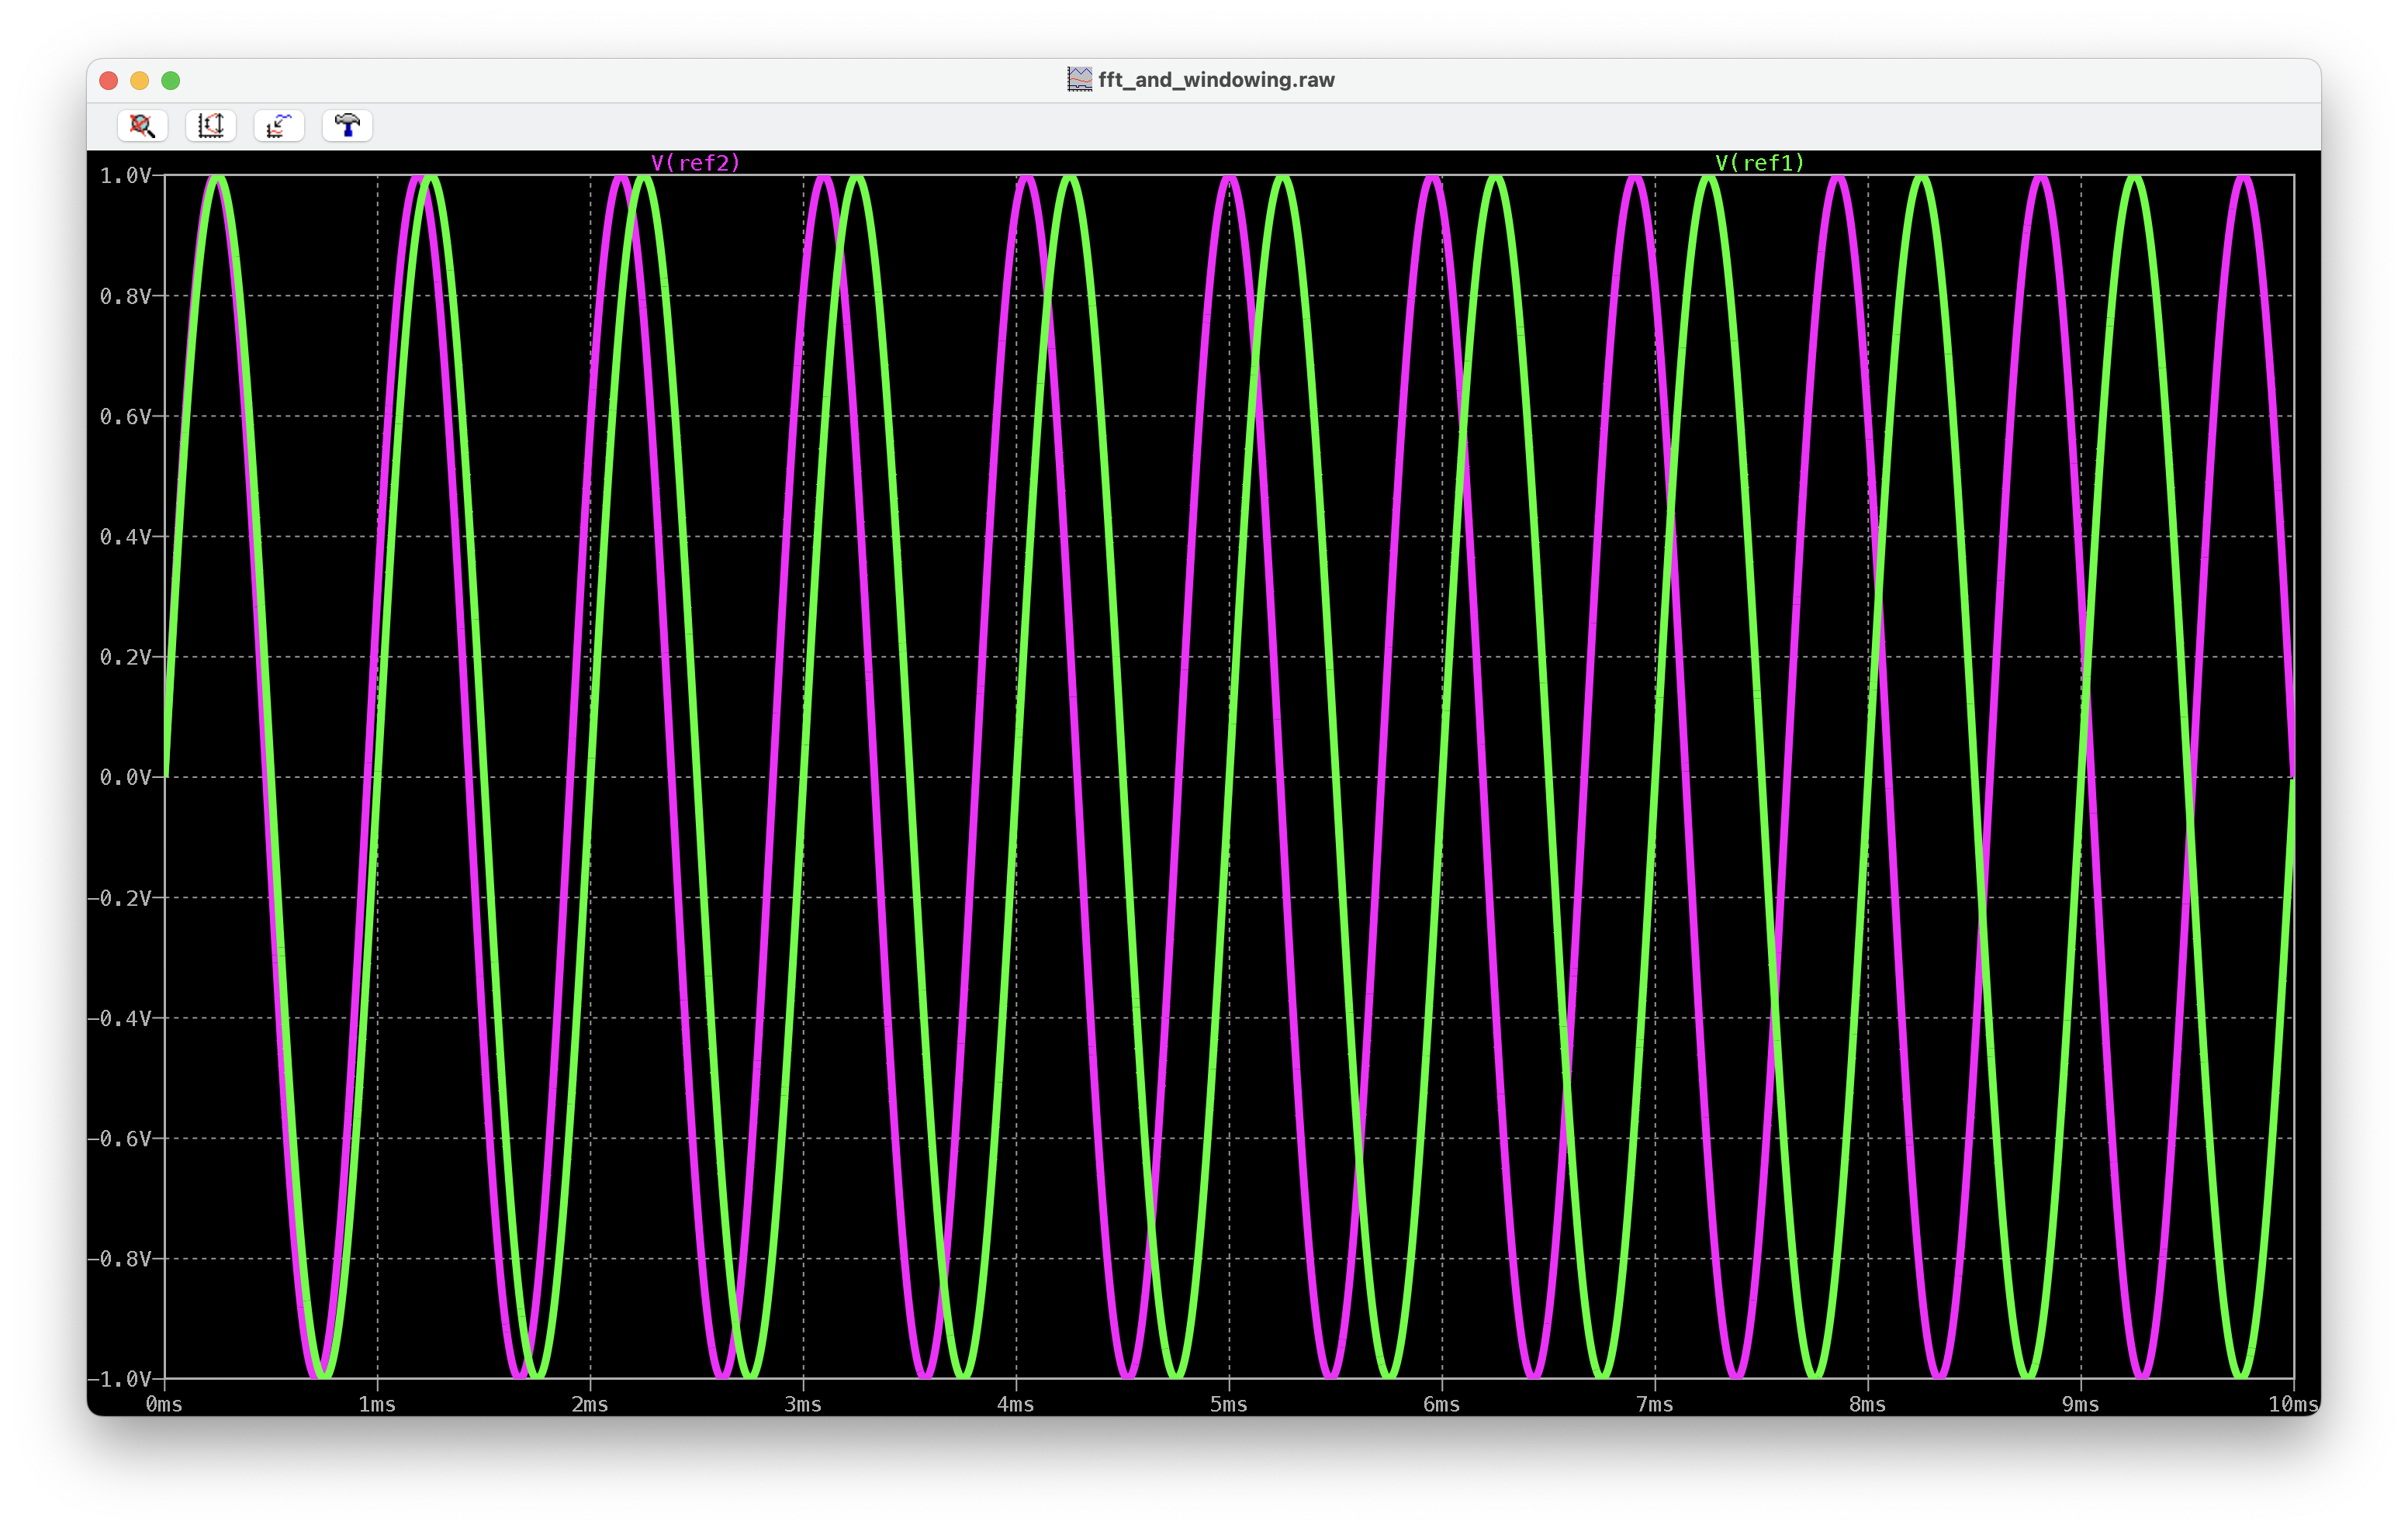Screen dimensions: 2408x1531
Task: Click the 8ms time axis tick label
Action: 1867,1404
